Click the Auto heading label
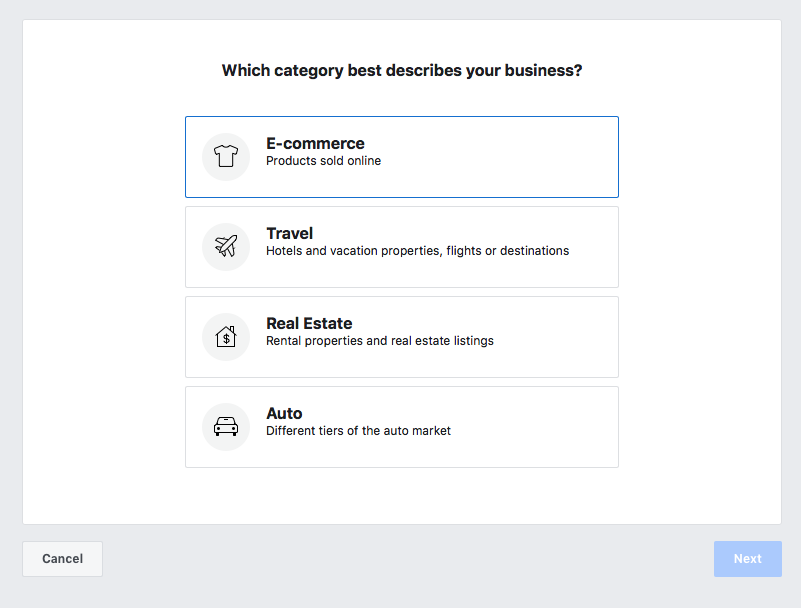Viewport: 801px width, 608px height. click(x=284, y=413)
